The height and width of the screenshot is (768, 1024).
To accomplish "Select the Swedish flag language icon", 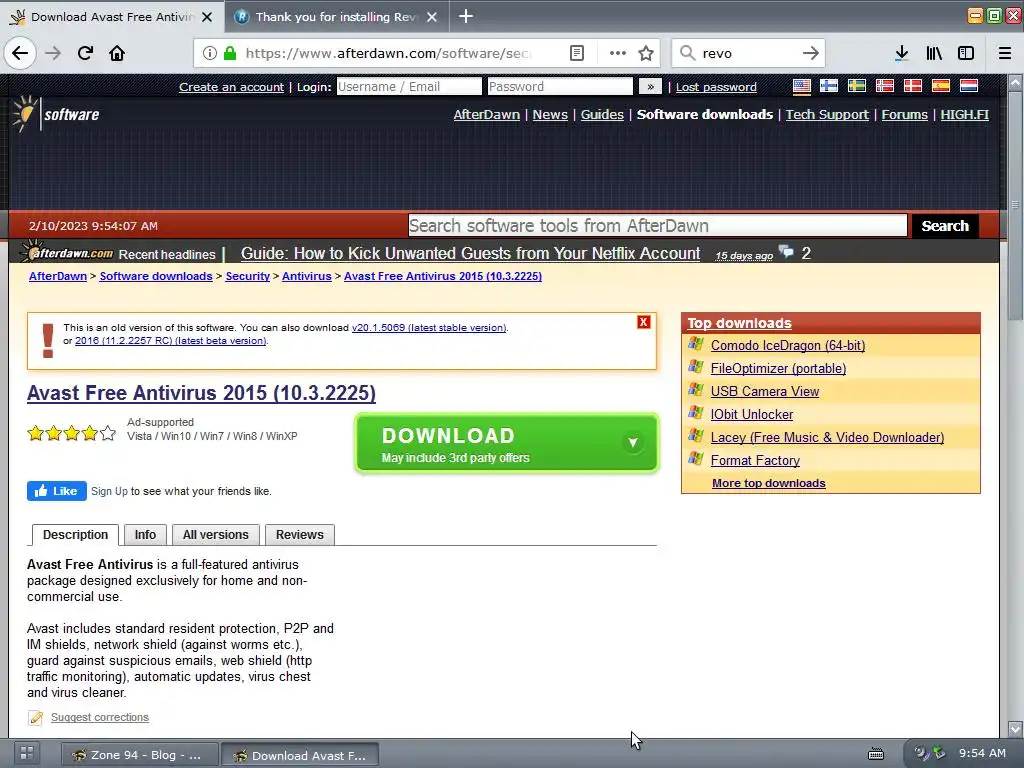I will click(x=857, y=86).
